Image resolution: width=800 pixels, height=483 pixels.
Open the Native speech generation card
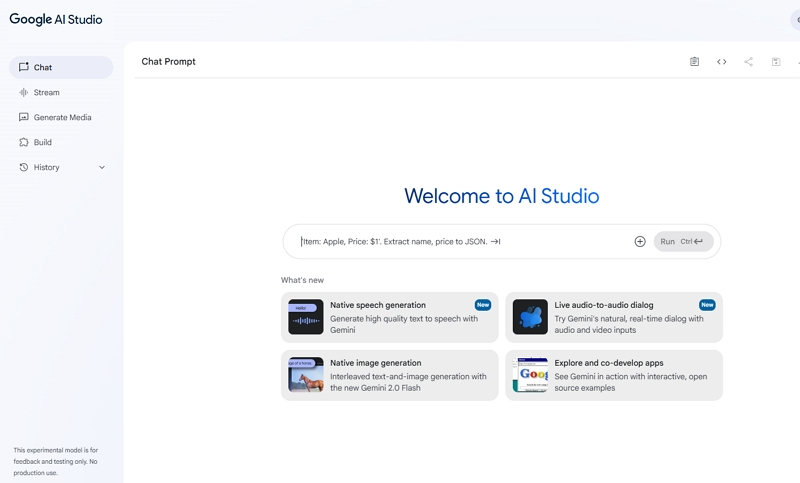point(389,317)
